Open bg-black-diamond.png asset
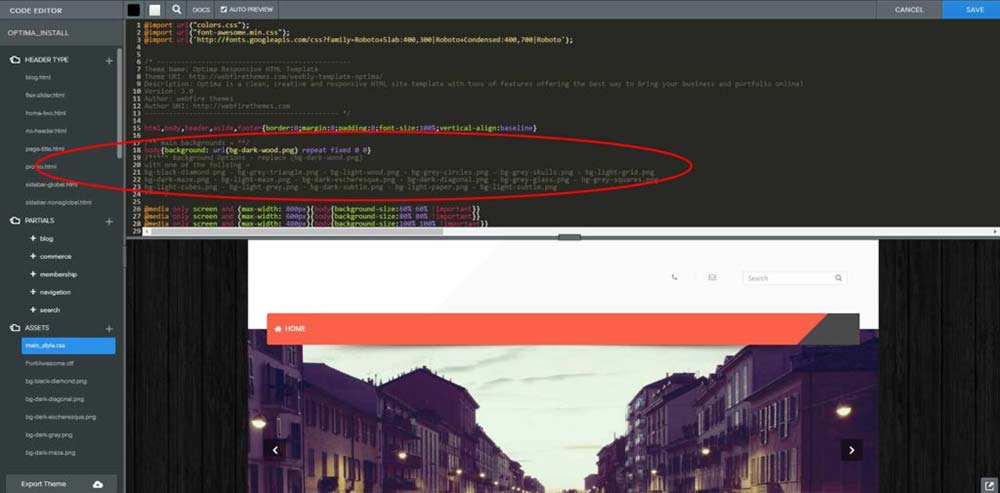1000x493 pixels. point(56,381)
